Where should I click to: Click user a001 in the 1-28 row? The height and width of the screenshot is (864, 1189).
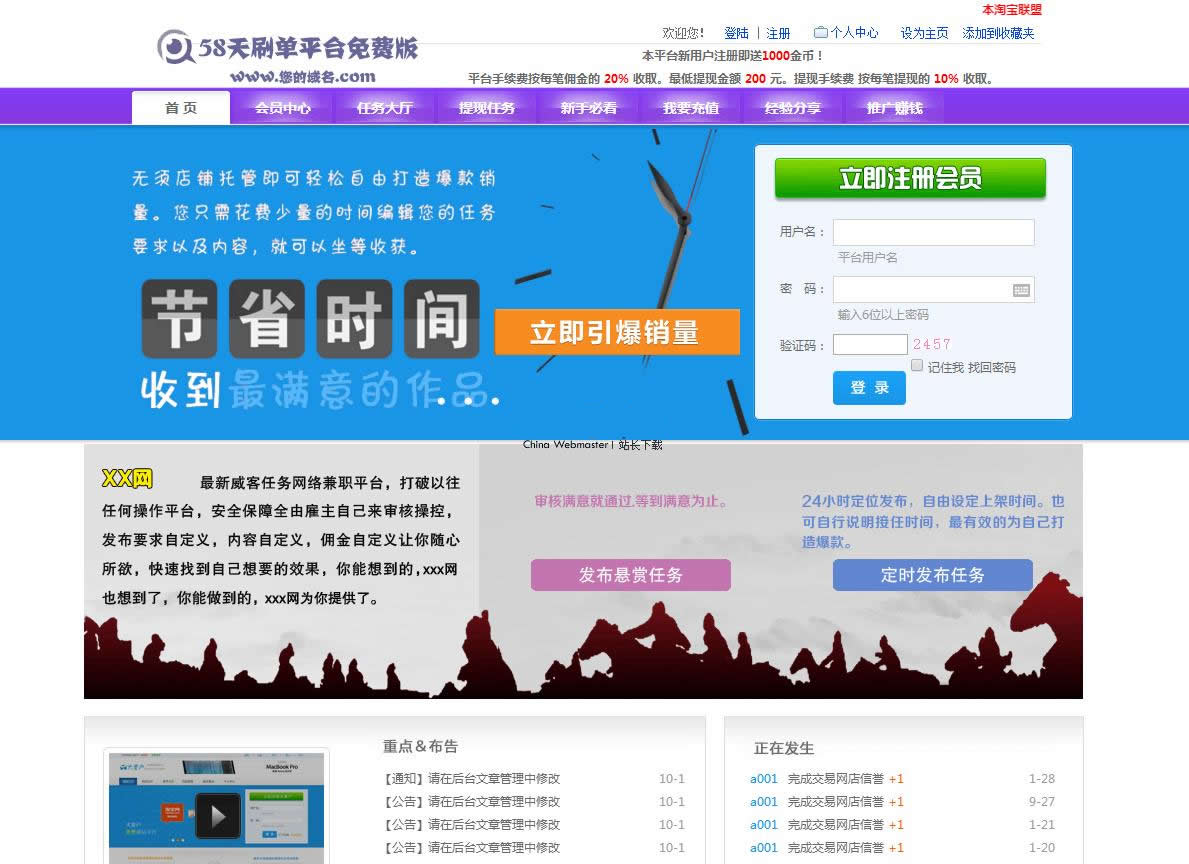point(764,778)
